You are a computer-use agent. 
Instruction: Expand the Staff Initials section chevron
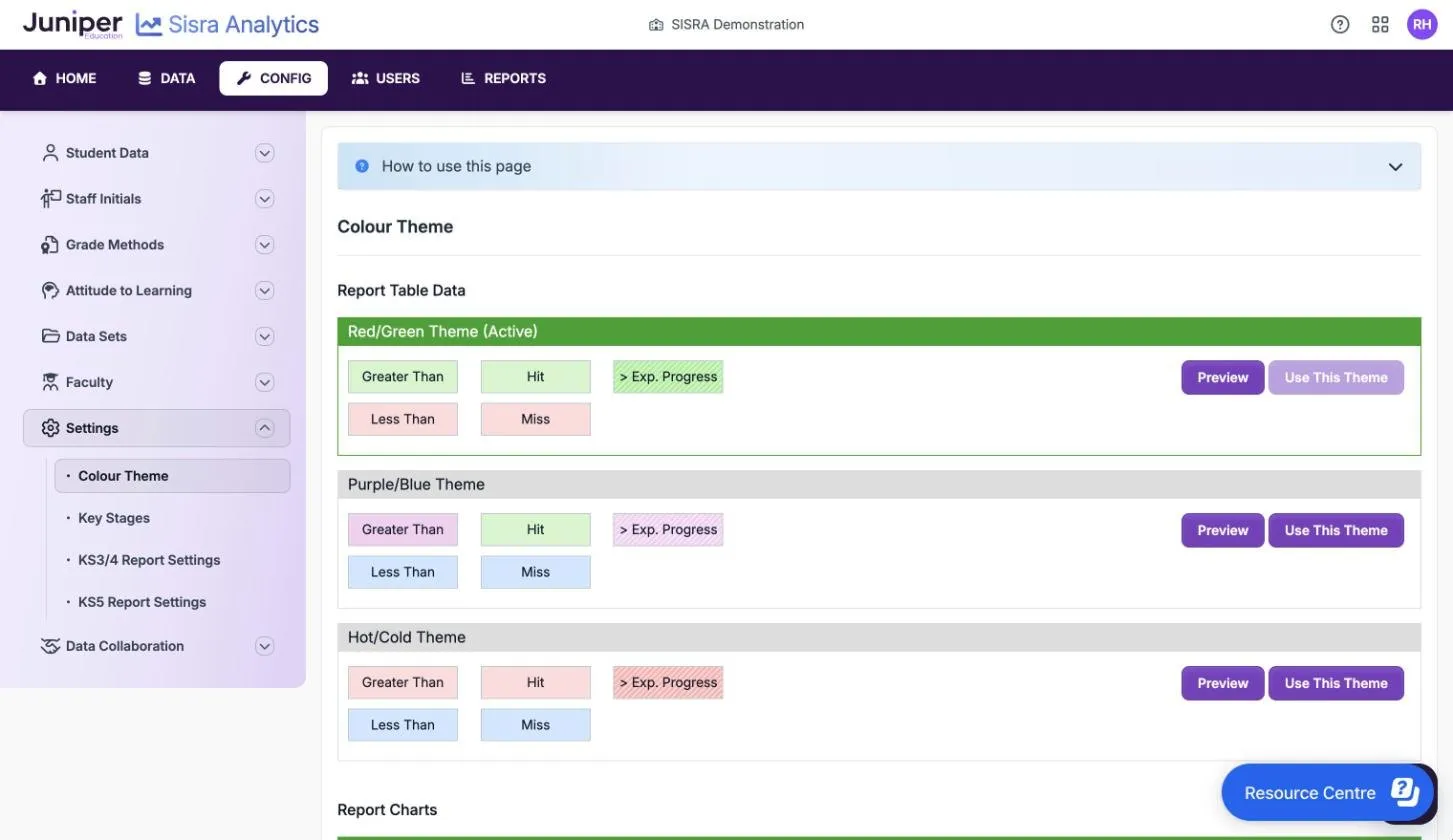point(264,199)
